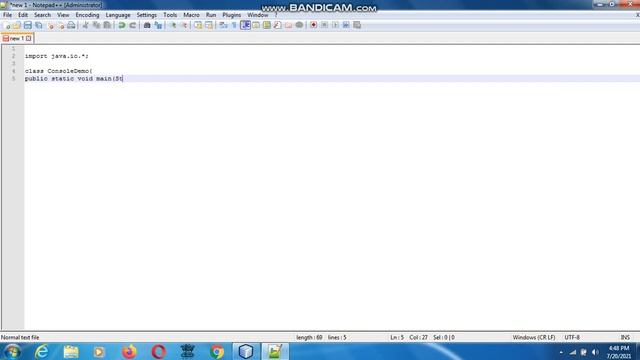Zoom in using the toolbar icon

(173, 25)
